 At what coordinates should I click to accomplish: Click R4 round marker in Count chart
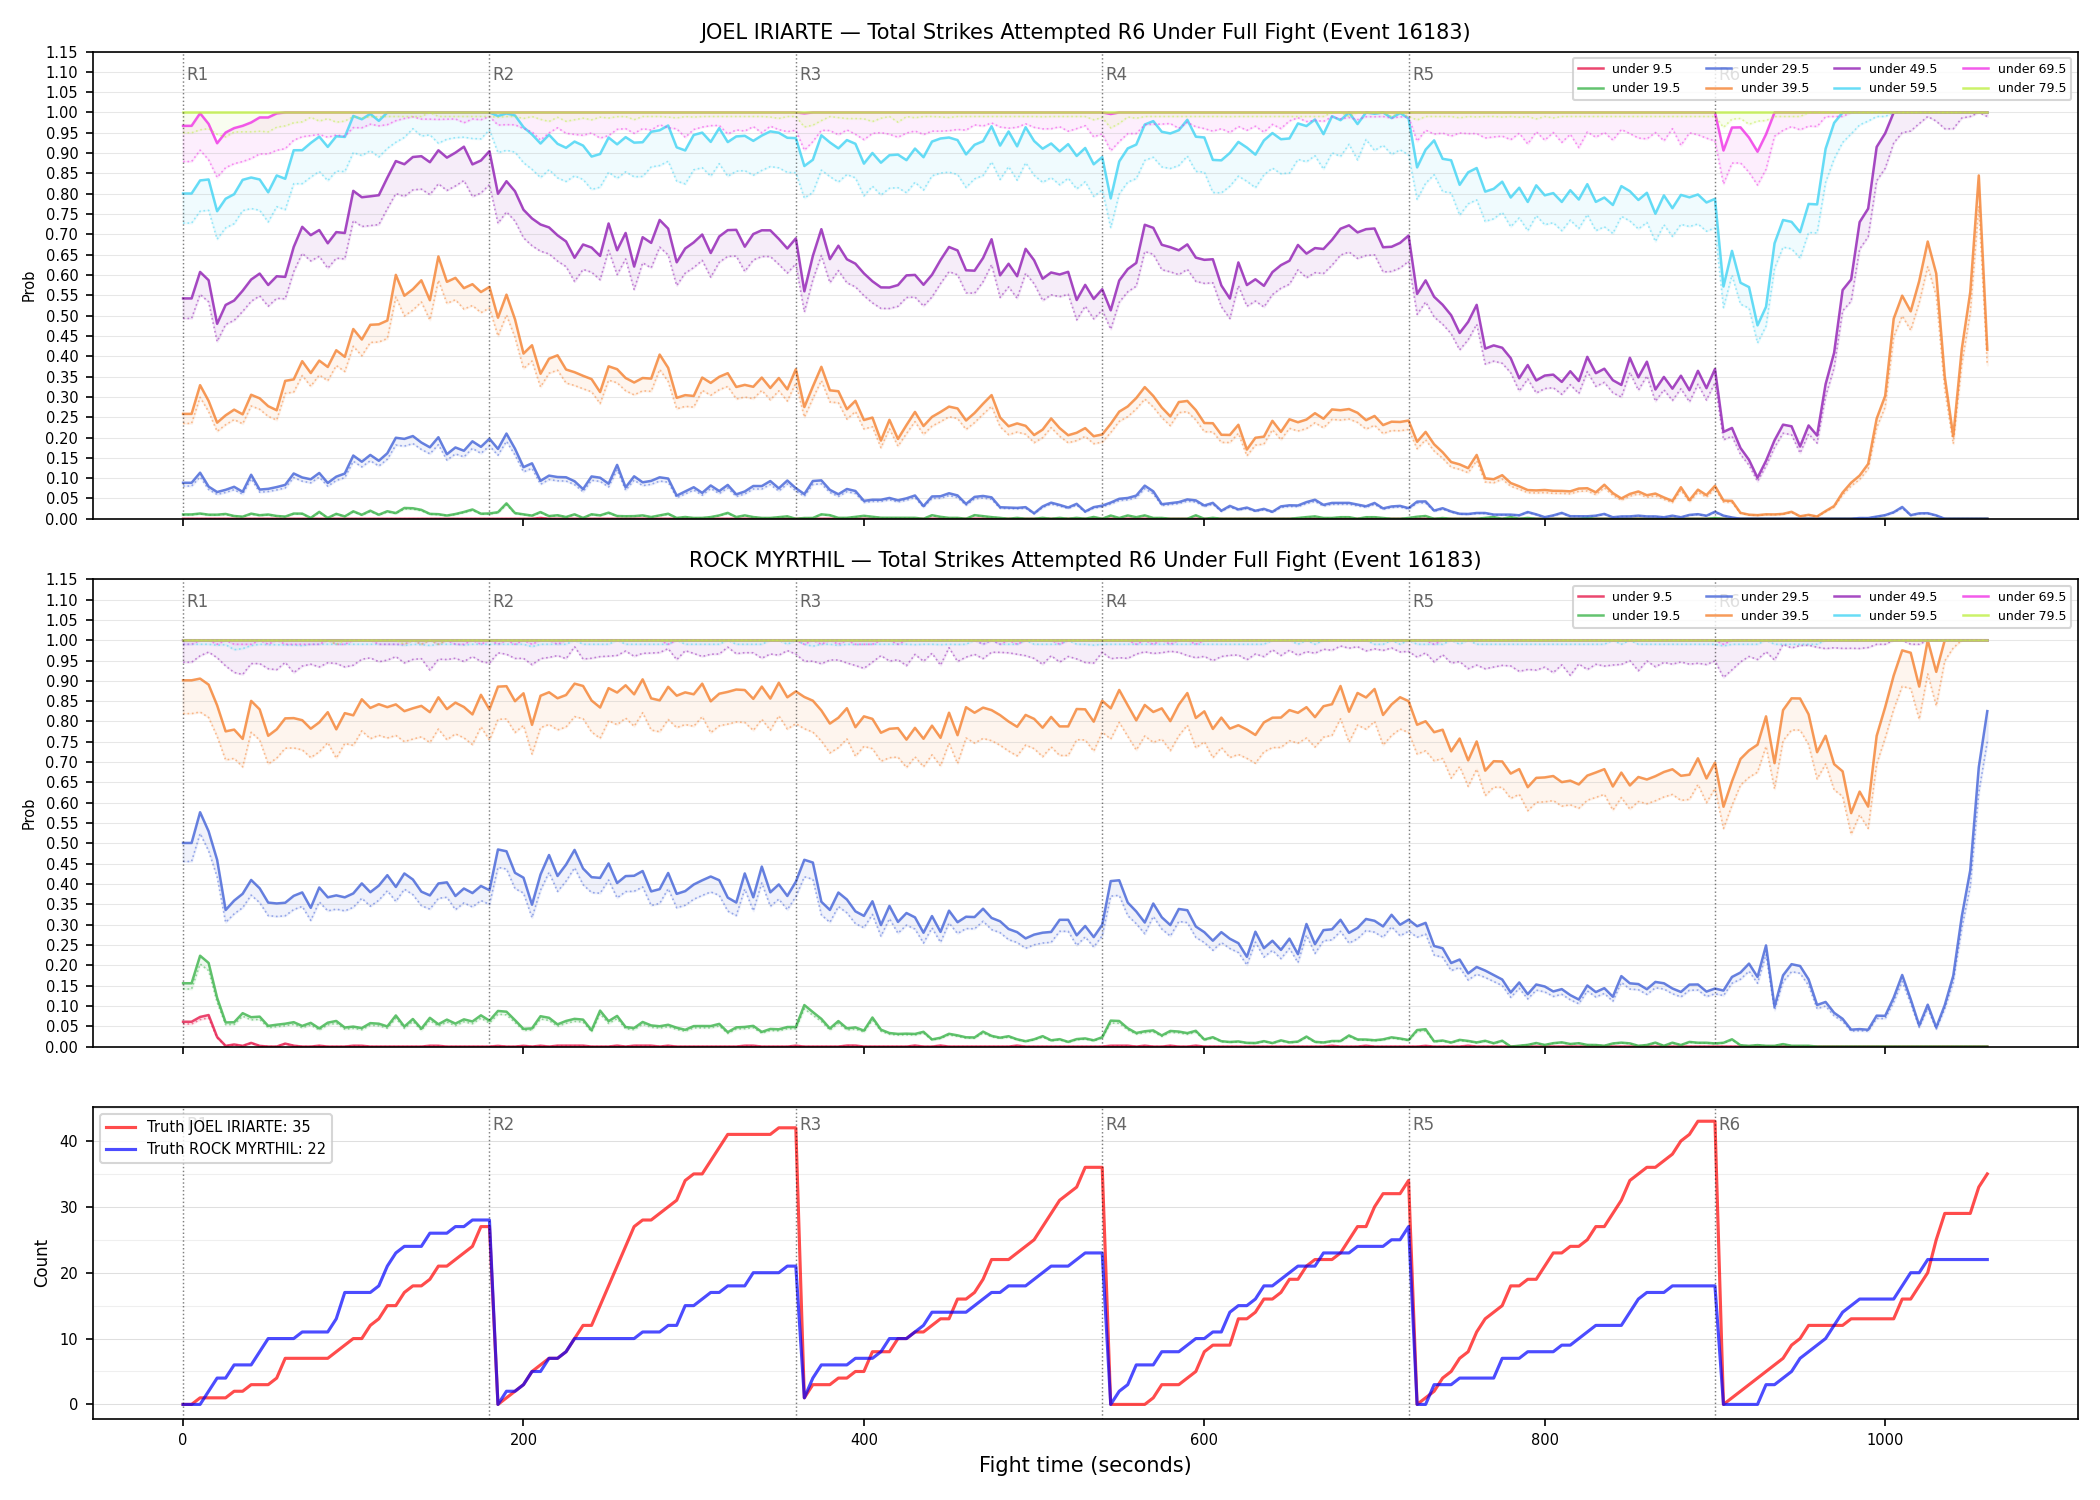[x=1116, y=1124]
